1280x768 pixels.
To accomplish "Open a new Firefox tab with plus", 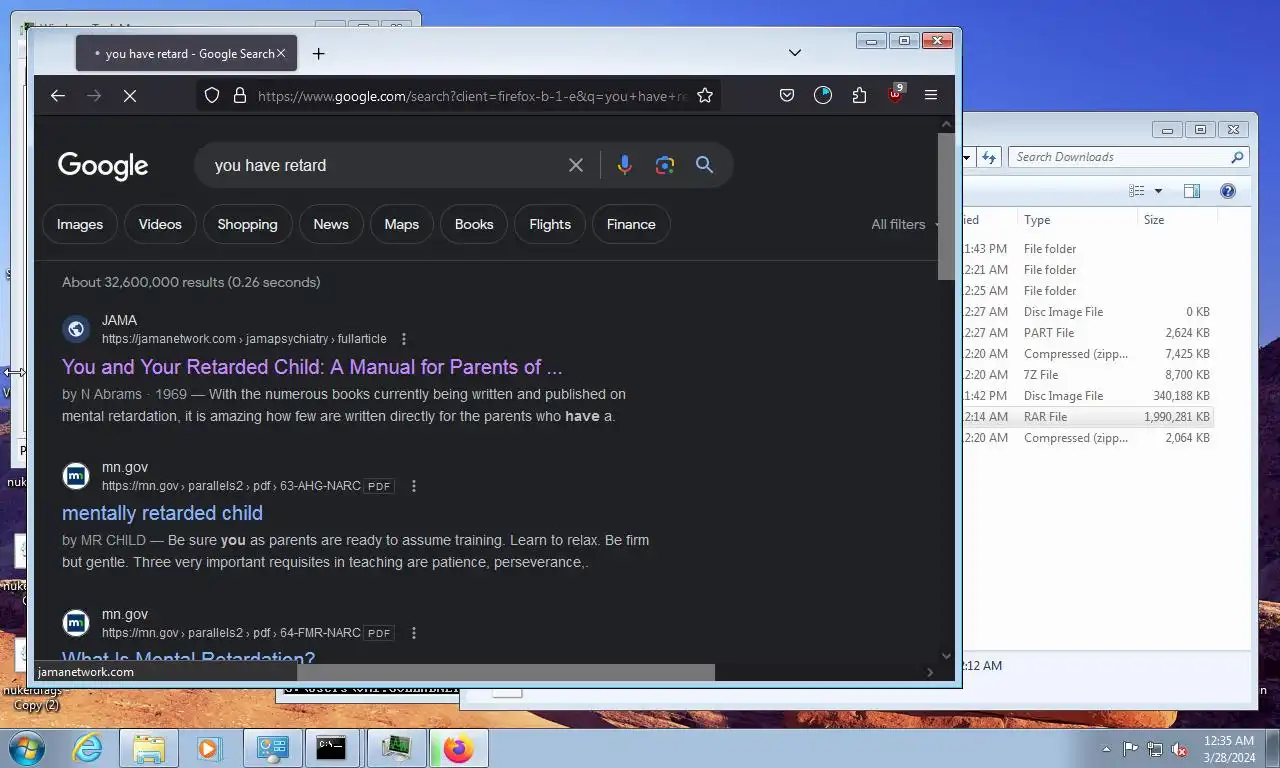I will click(x=319, y=53).
